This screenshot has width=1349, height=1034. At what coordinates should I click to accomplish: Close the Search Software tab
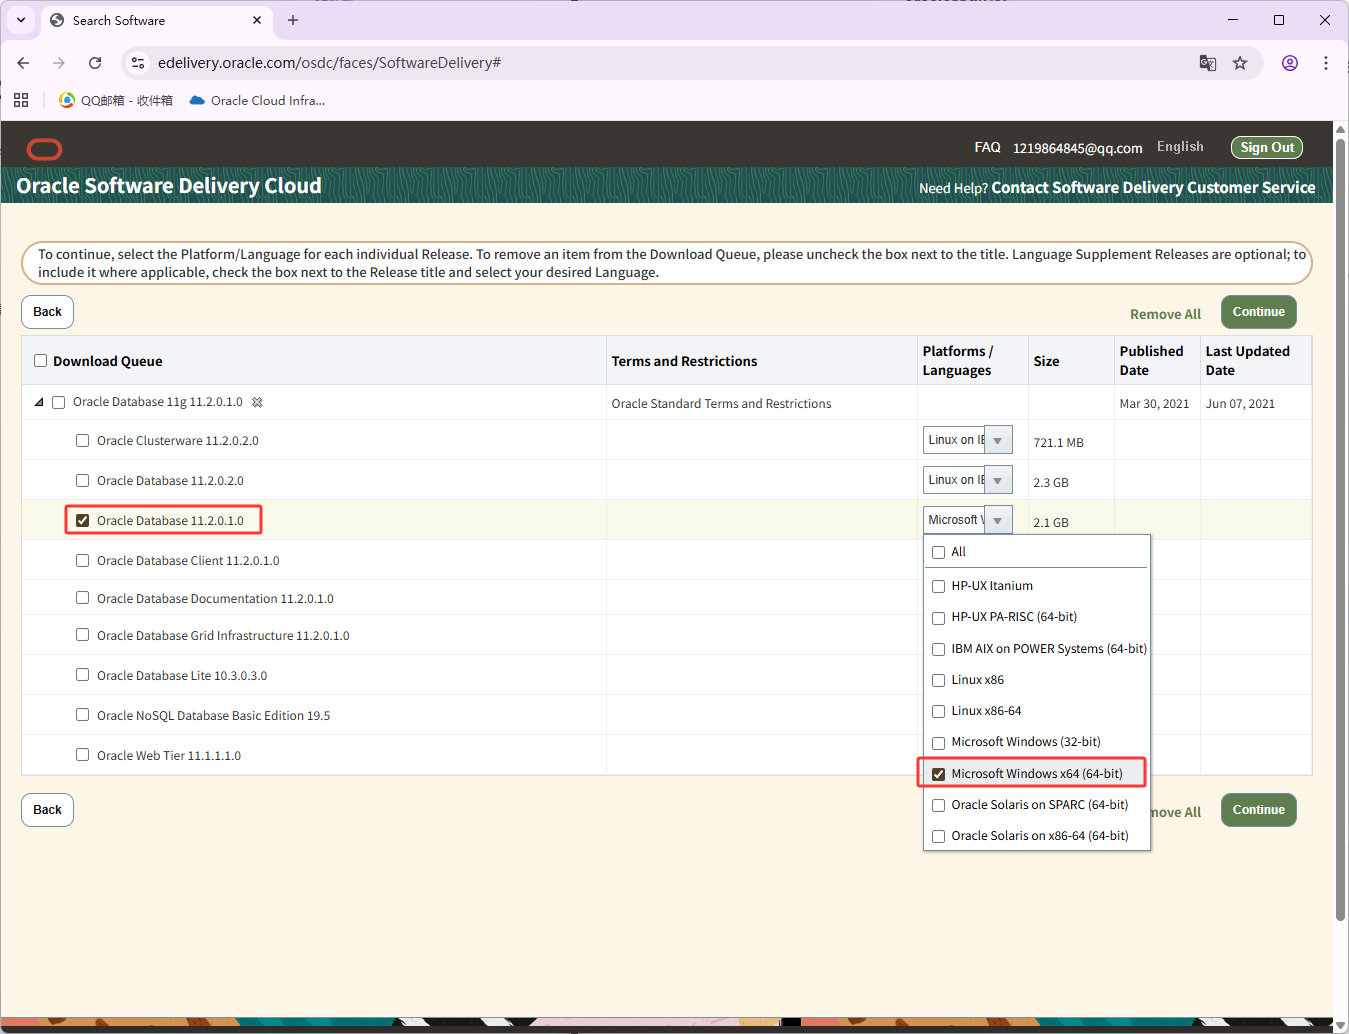pyautogui.click(x=257, y=20)
